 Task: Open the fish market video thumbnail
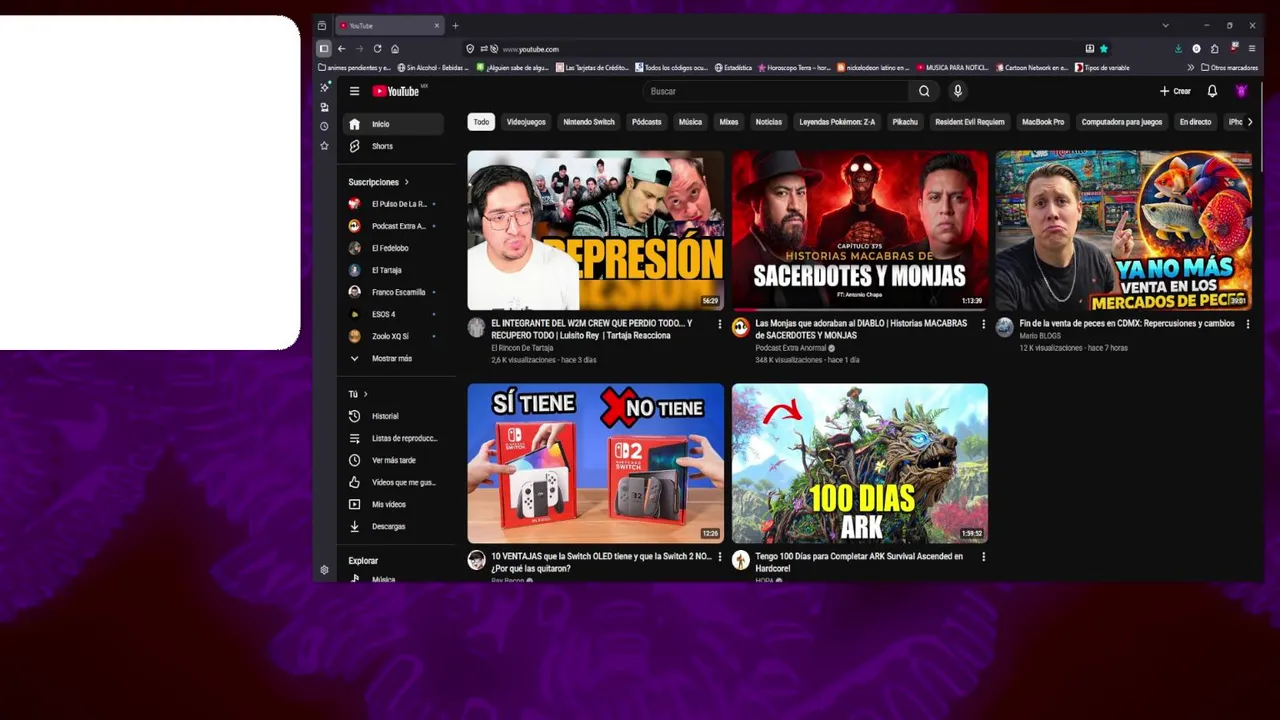(1123, 230)
